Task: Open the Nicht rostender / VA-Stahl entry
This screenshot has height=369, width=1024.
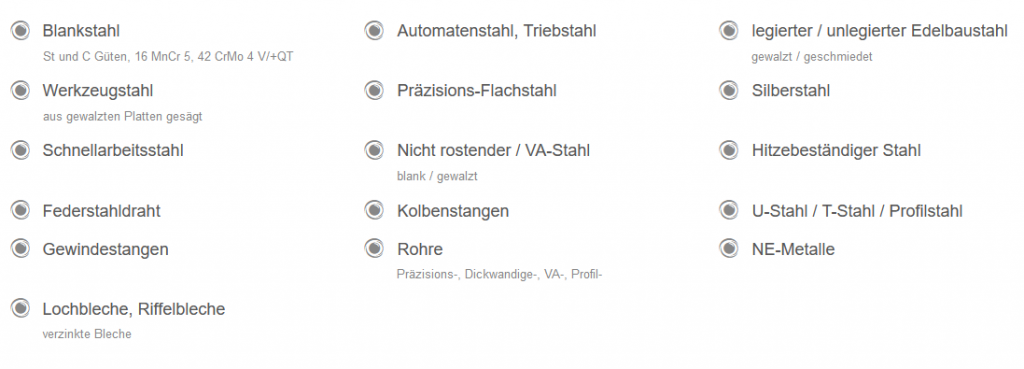Action: click(x=493, y=150)
